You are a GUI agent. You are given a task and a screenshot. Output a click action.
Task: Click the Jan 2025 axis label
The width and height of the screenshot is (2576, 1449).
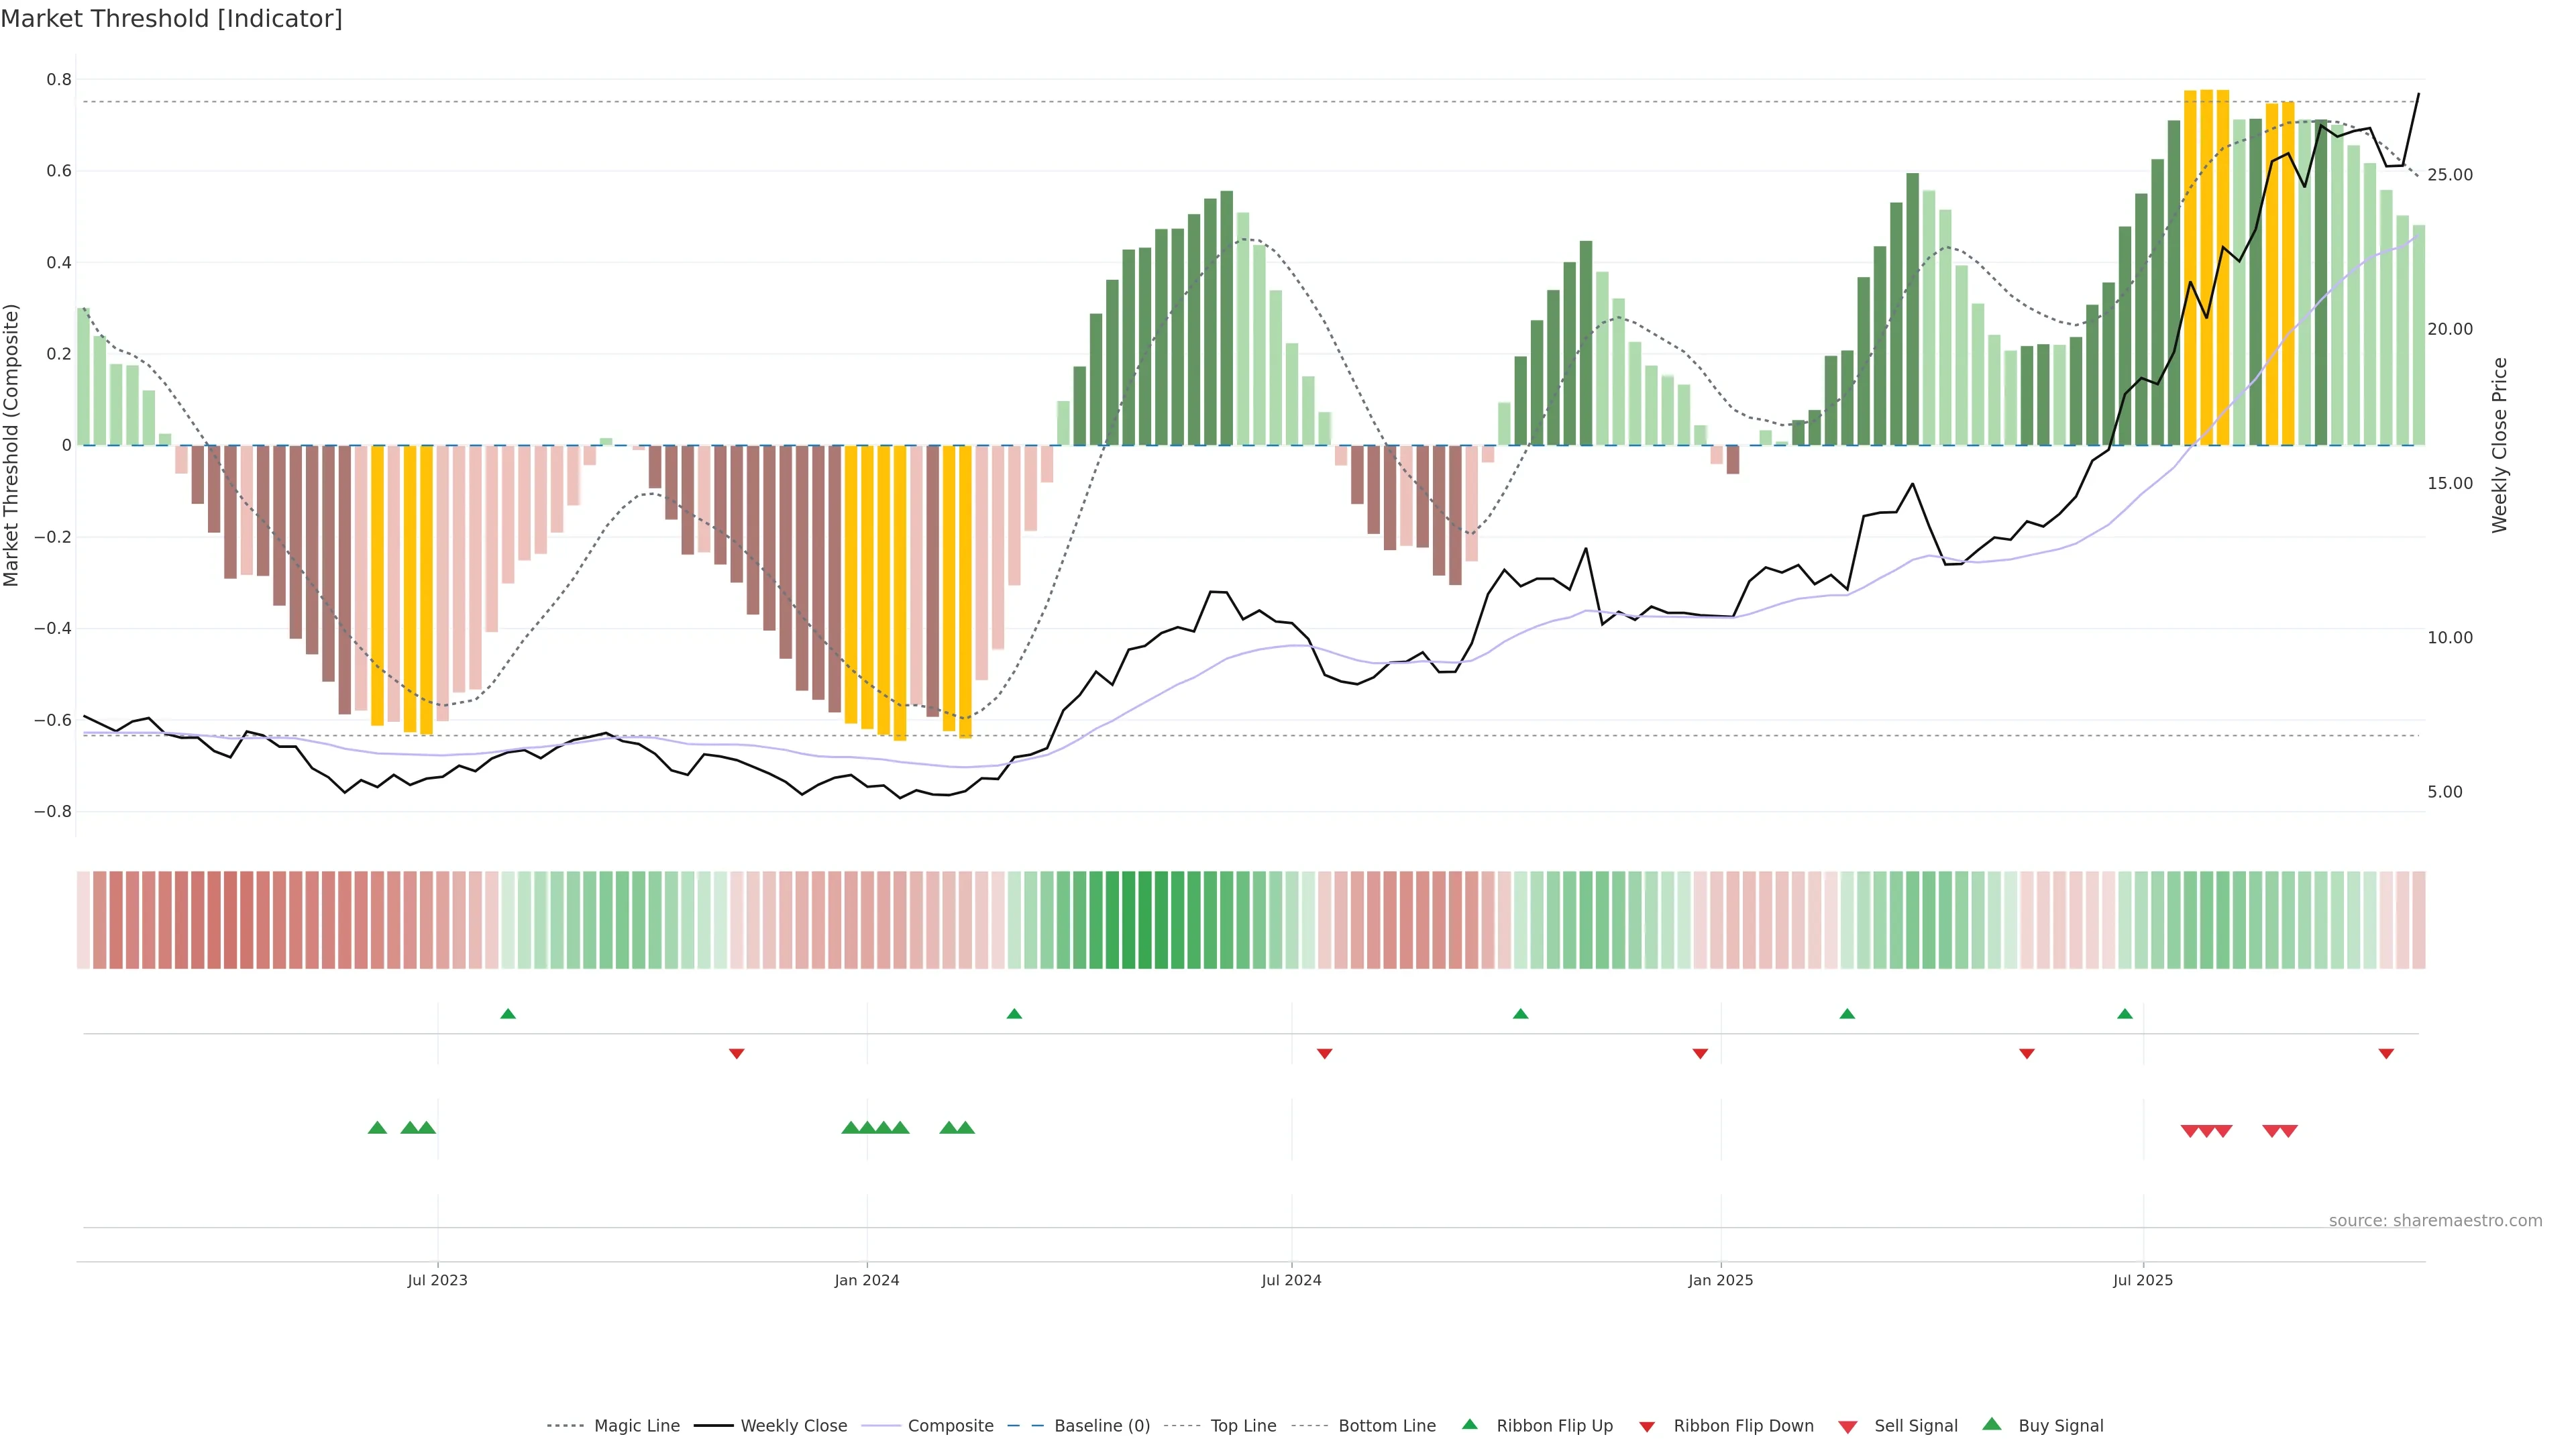[1720, 1280]
